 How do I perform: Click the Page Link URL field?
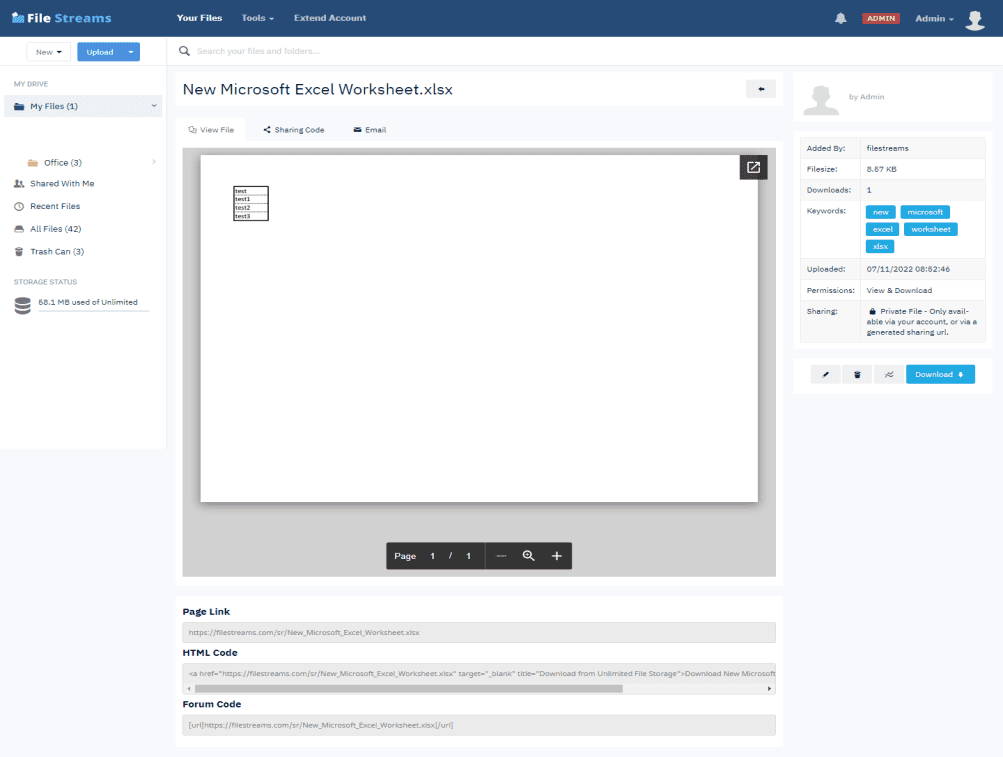(479, 632)
